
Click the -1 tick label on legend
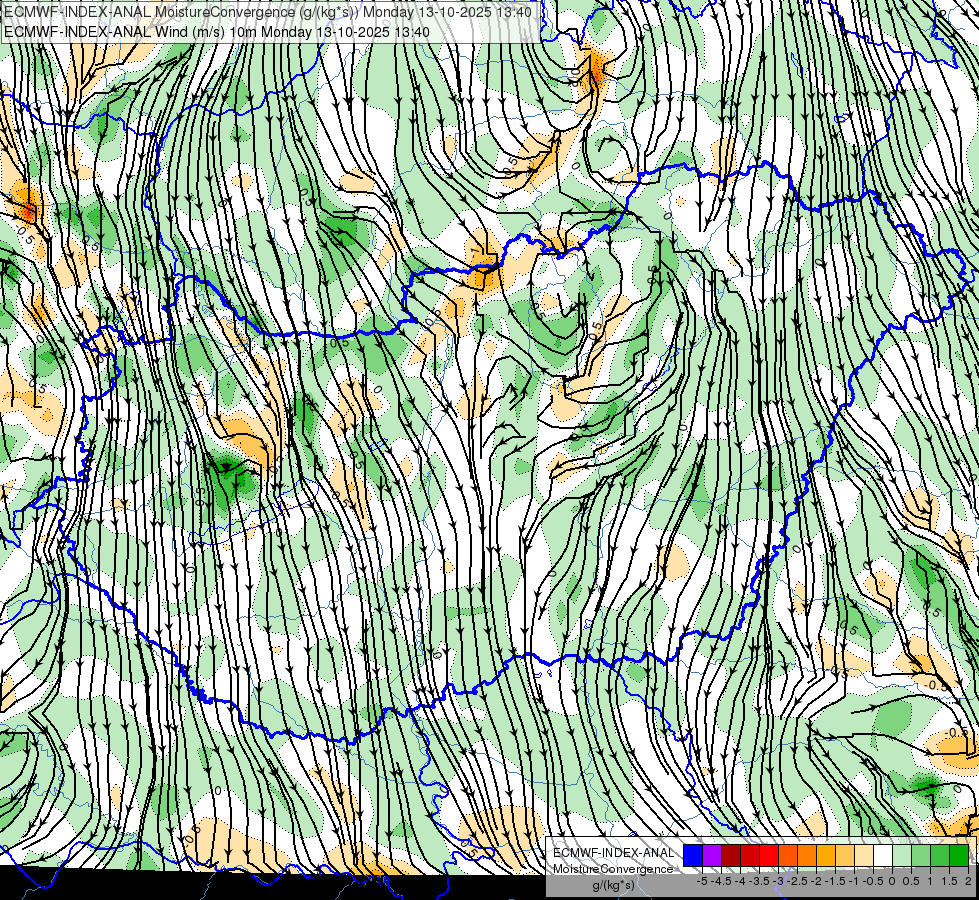tap(854, 881)
